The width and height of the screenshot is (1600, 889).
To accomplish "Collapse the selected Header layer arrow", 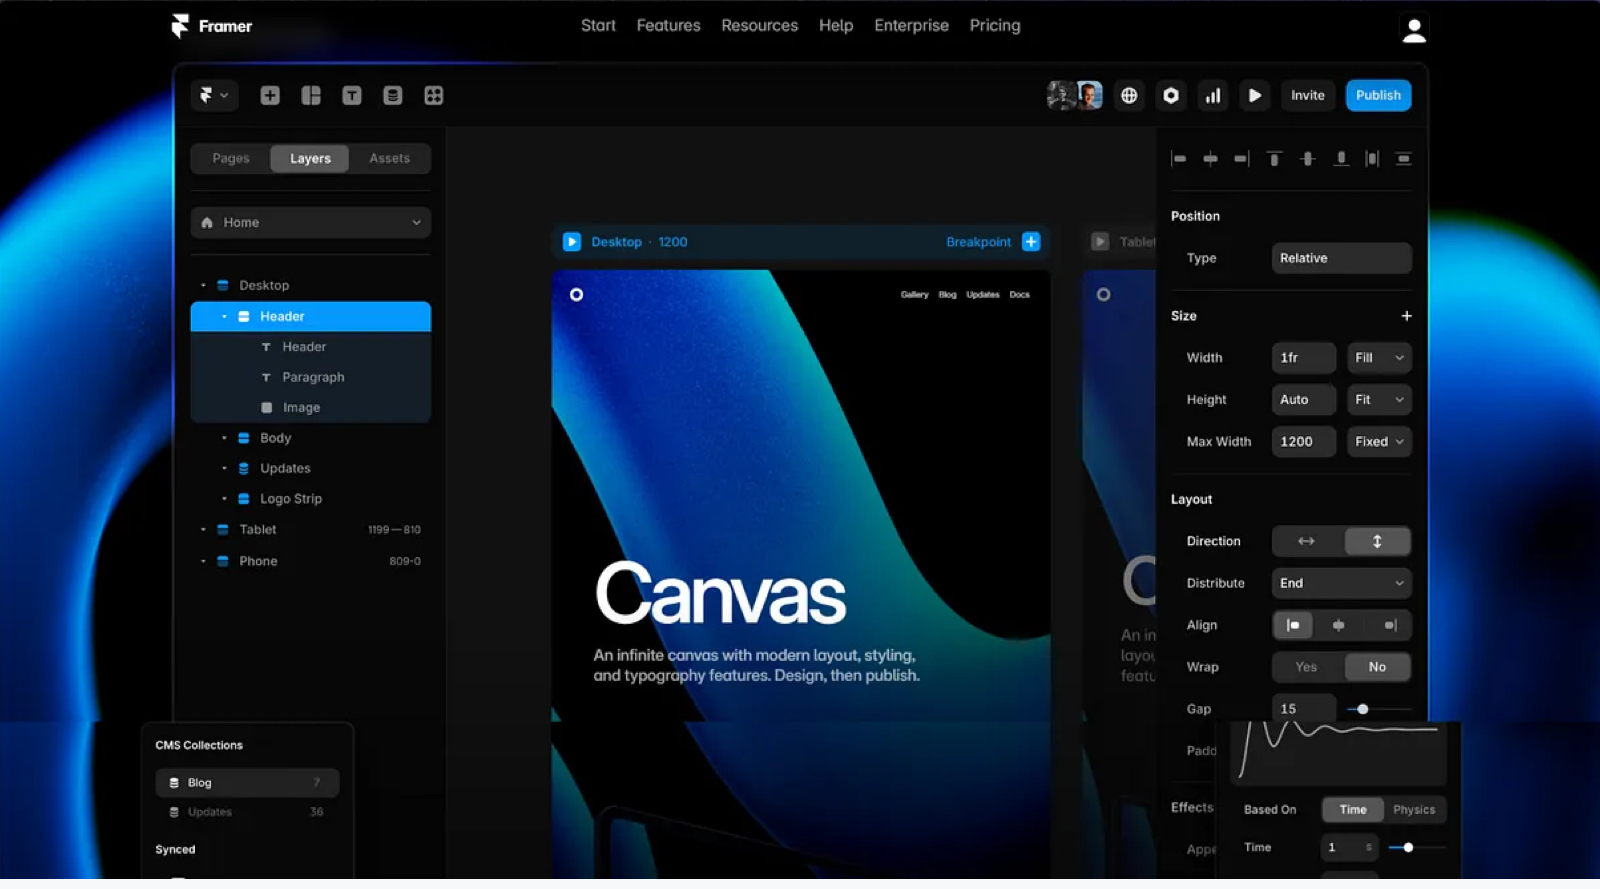I will pos(224,316).
